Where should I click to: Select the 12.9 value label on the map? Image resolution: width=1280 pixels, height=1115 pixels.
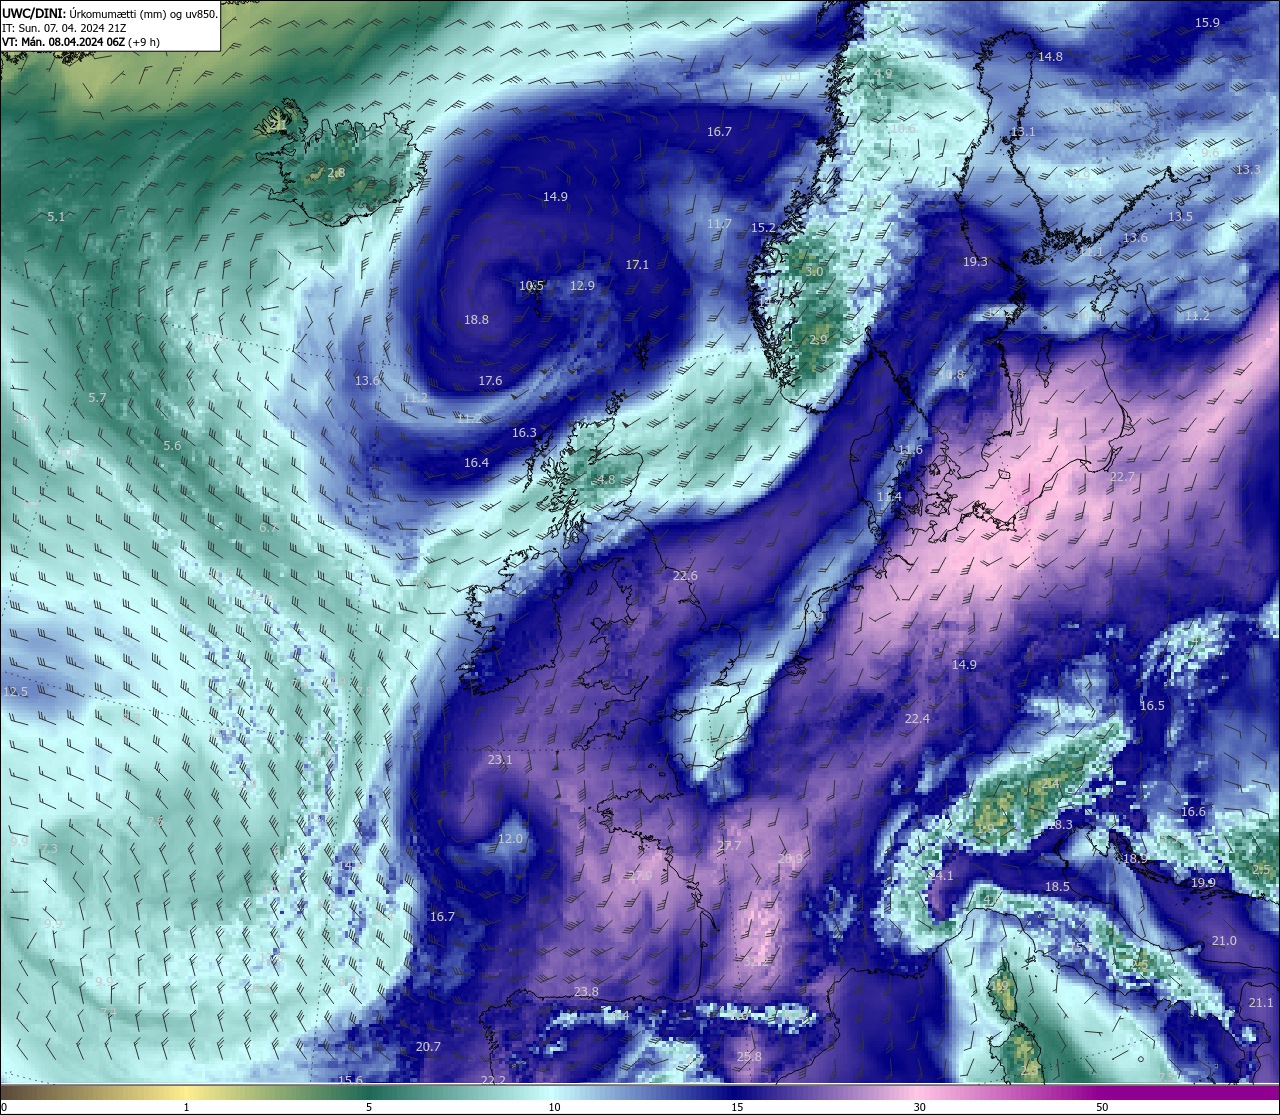(x=582, y=286)
